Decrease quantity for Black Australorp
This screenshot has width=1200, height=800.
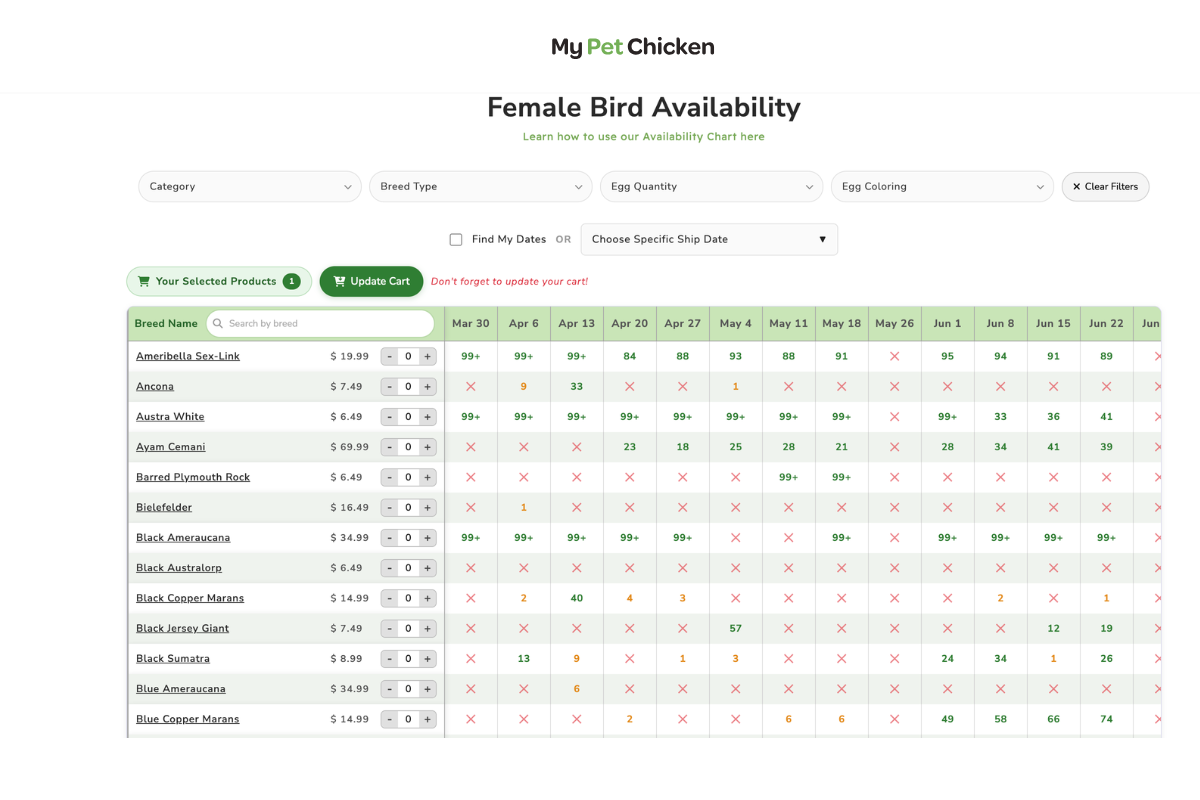pos(389,568)
